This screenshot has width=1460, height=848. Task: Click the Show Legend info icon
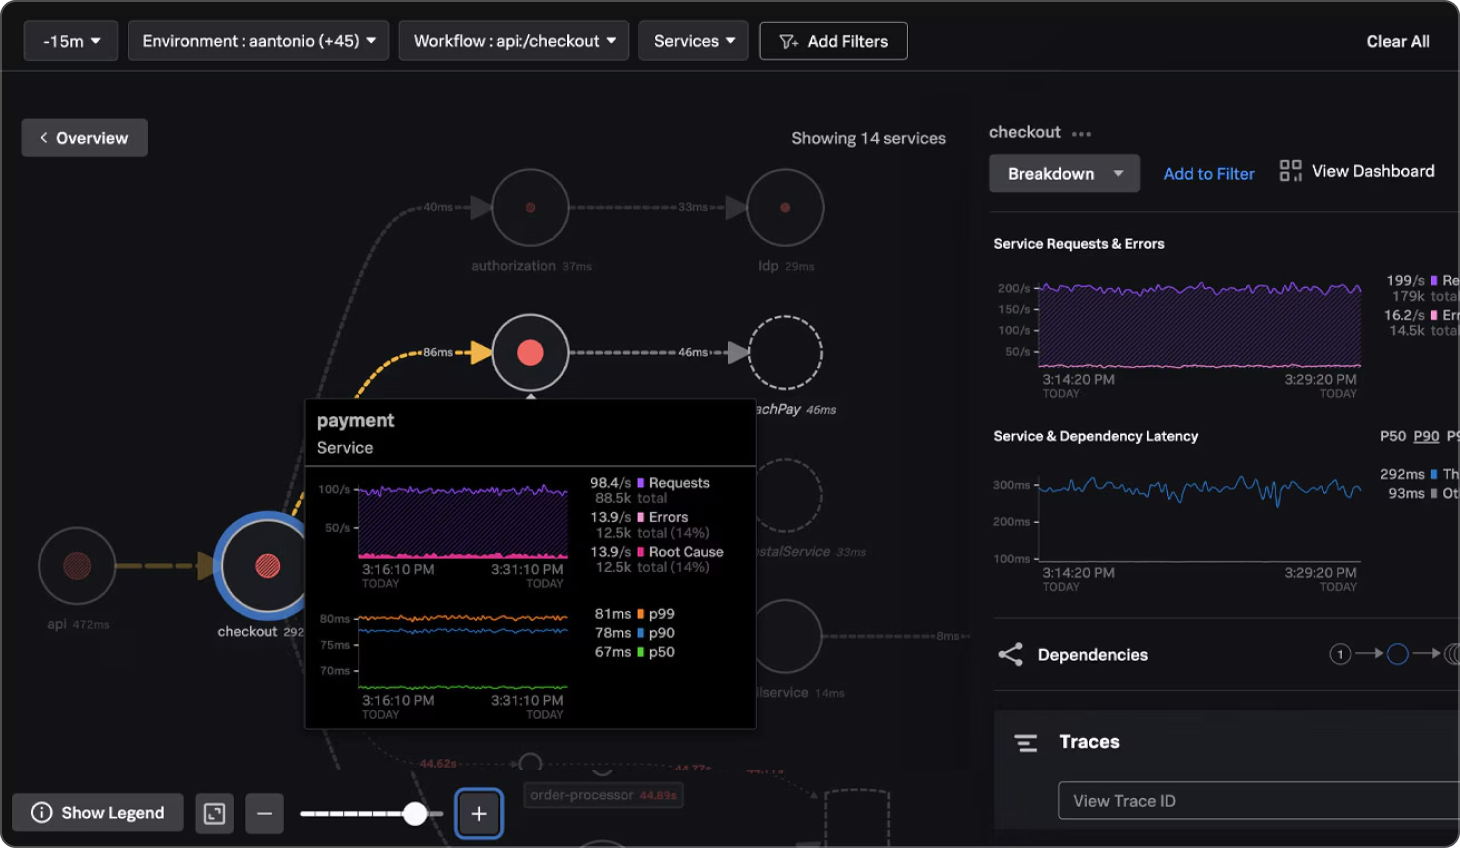pos(41,812)
